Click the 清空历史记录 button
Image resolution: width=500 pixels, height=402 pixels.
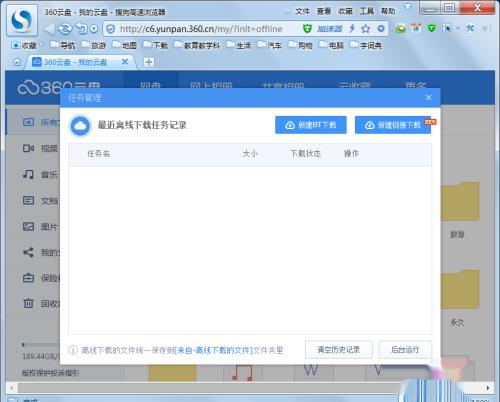339,350
